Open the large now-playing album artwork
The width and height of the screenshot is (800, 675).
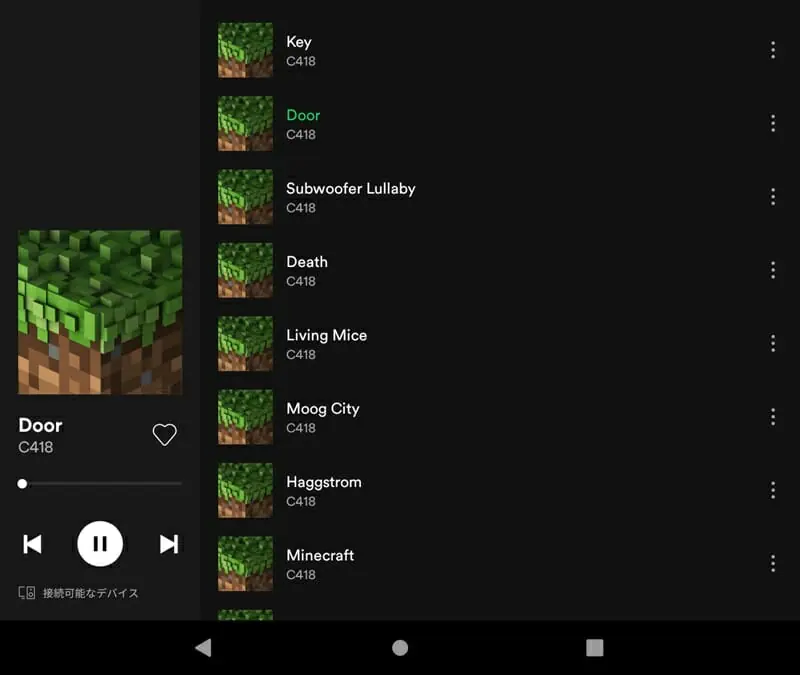click(x=100, y=312)
